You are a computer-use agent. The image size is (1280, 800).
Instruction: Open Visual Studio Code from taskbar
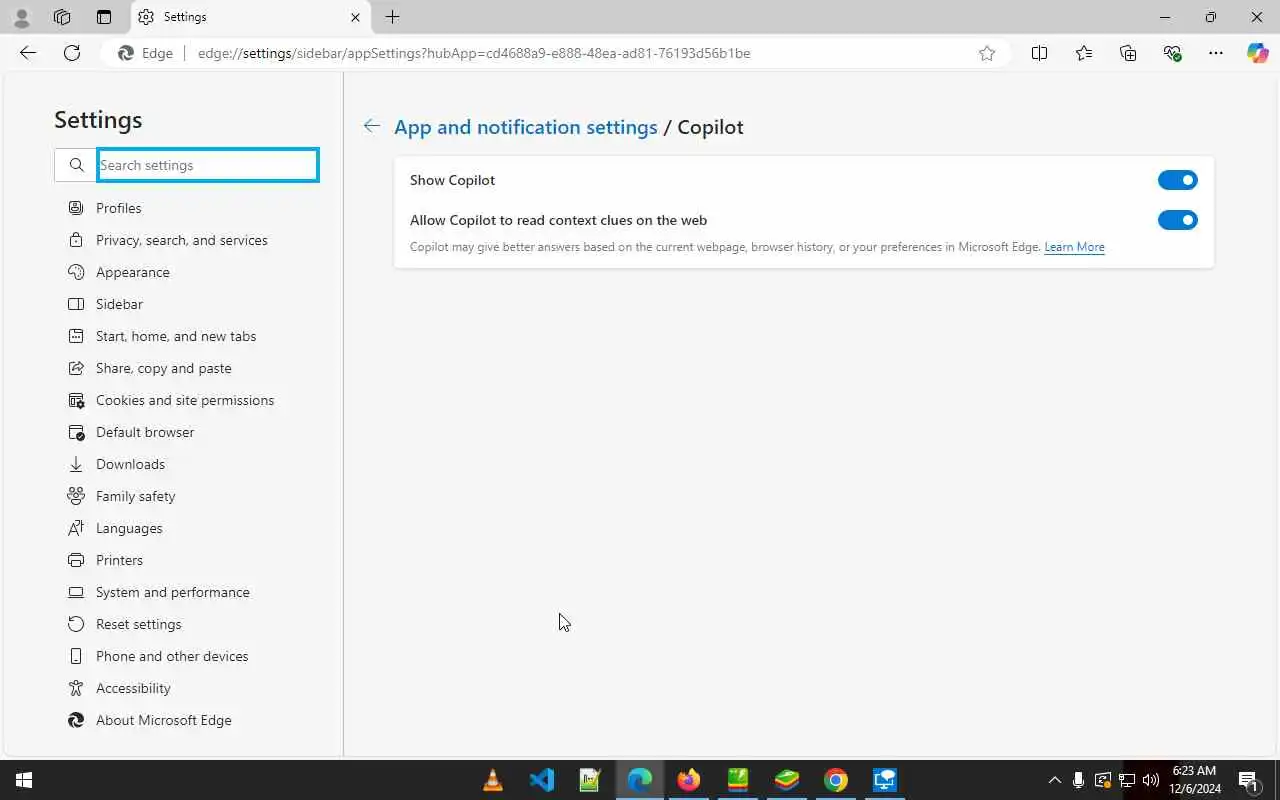[x=542, y=780]
